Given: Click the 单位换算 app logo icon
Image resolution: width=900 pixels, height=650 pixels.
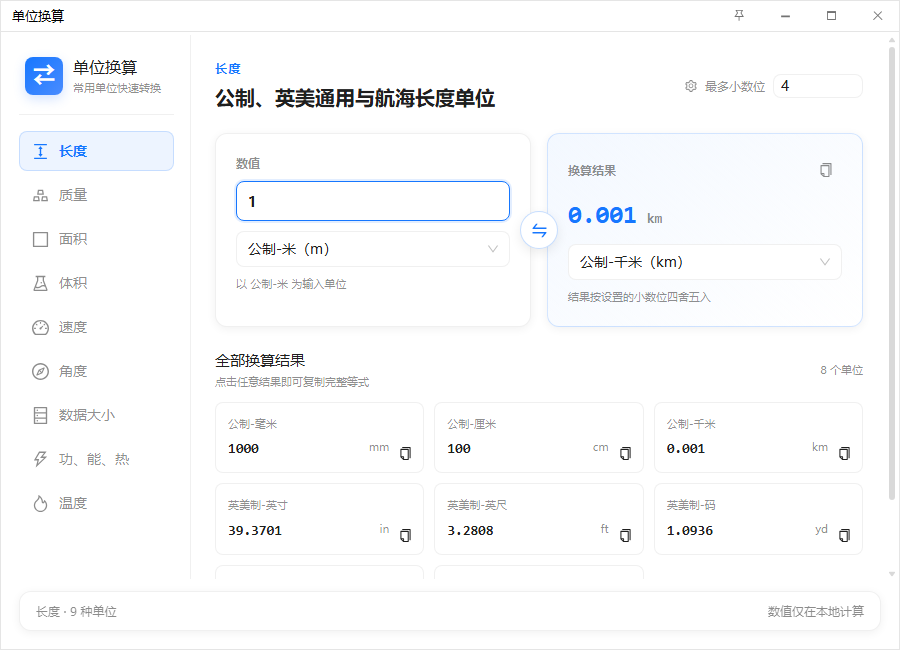Looking at the screenshot, I should pos(44,76).
